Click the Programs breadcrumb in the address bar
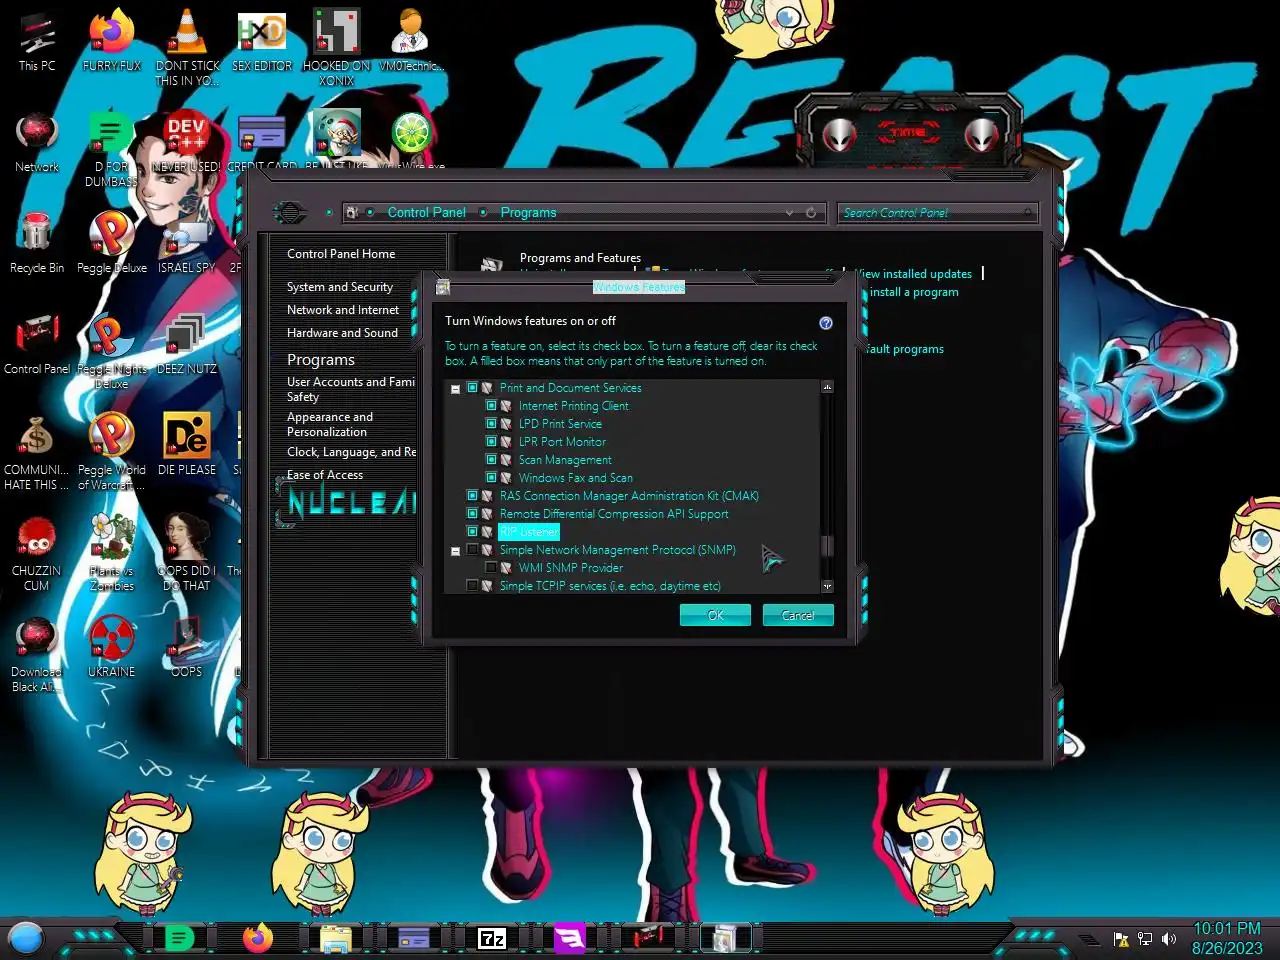Screen dimensions: 1280x960 528,213
